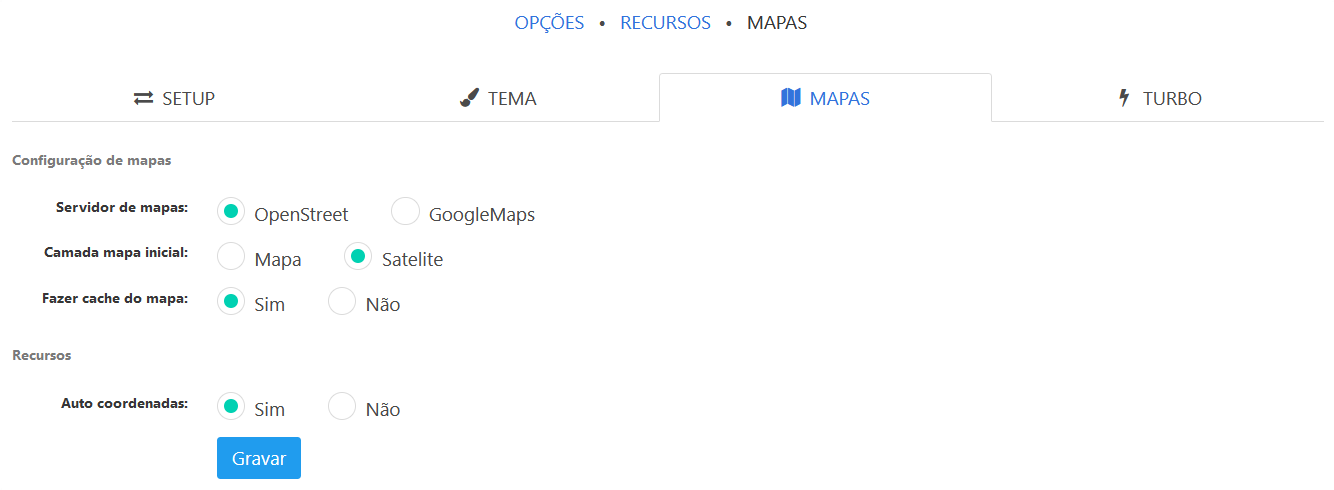Click the MAPAS breadcrumb text at the top
Image resolution: width=1334 pixels, height=490 pixels.
[x=777, y=23]
